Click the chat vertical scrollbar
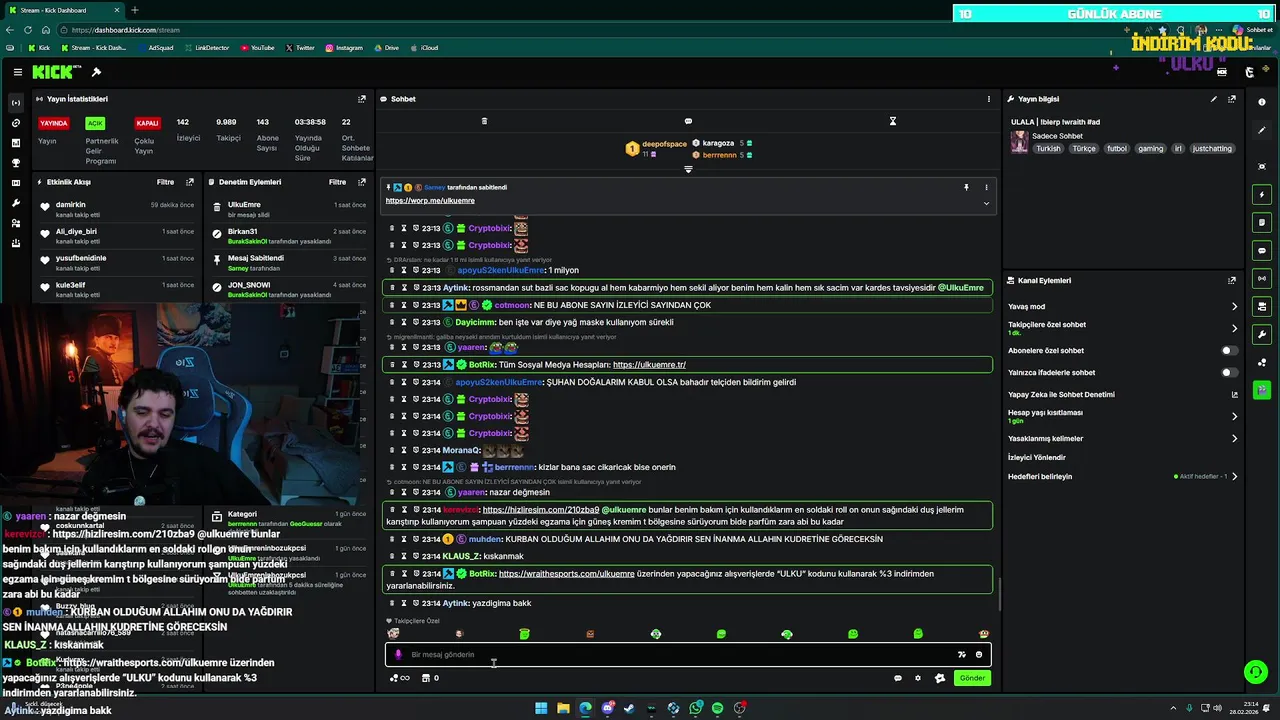Viewport: 1280px width, 720px height. click(x=998, y=594)
